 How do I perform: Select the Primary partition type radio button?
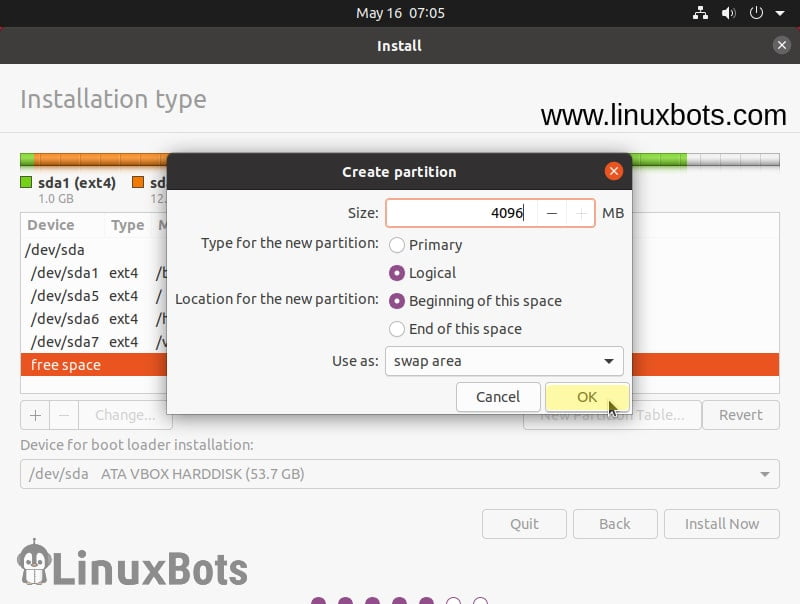[x=397, y=245]
